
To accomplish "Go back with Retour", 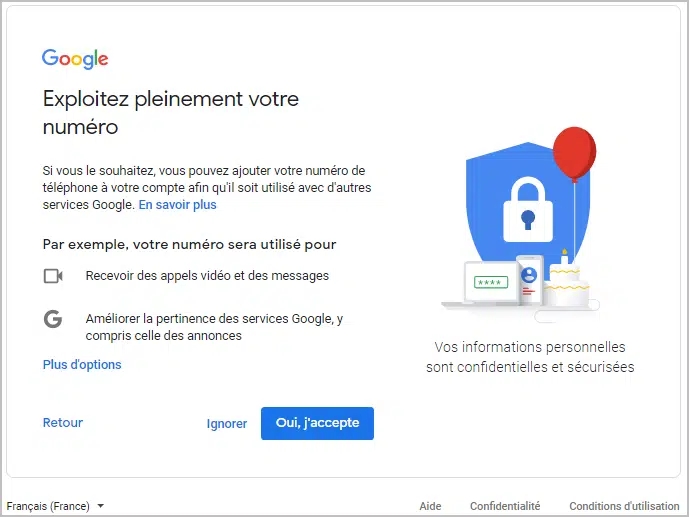I will point(63,423).
